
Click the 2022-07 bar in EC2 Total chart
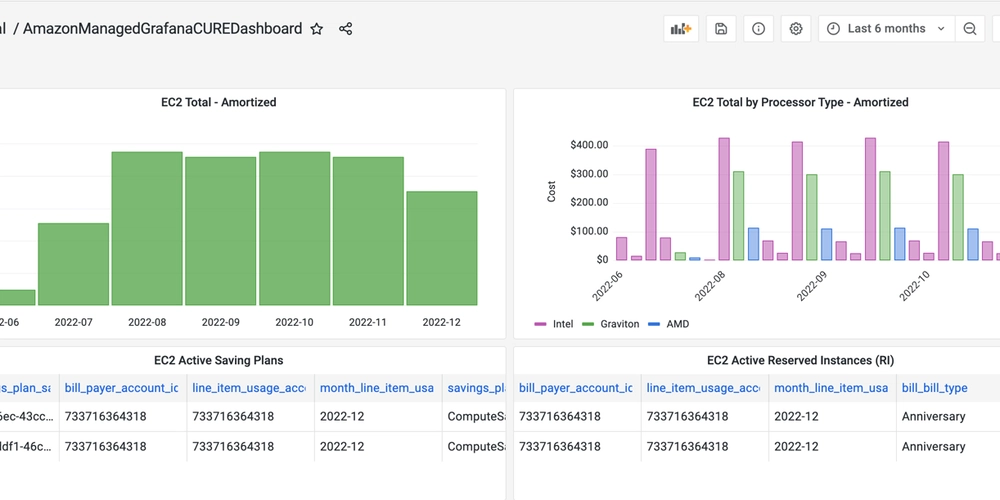pos(73,264)
